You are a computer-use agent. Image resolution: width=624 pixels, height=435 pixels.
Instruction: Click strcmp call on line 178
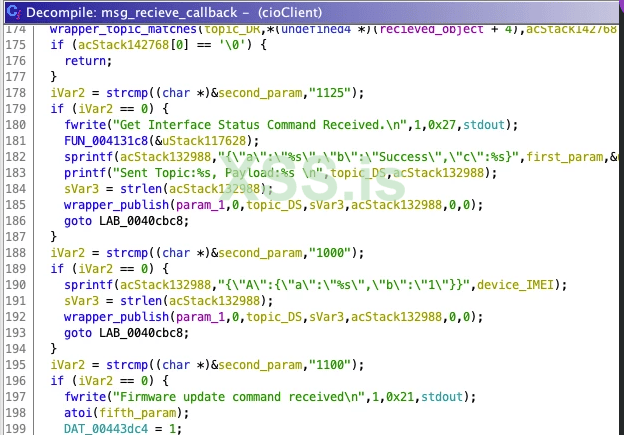tap(127, 93)
